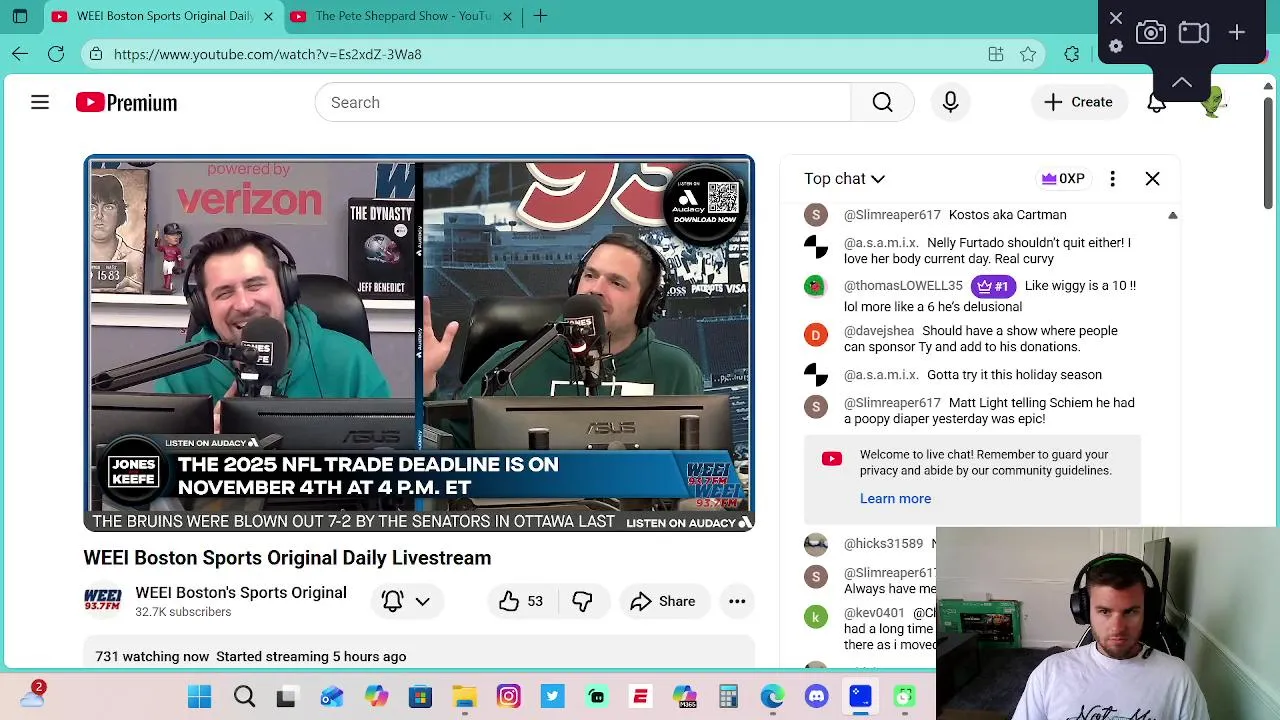Open the Create menu button
1280x720 pixels.
pos(1078,102)
